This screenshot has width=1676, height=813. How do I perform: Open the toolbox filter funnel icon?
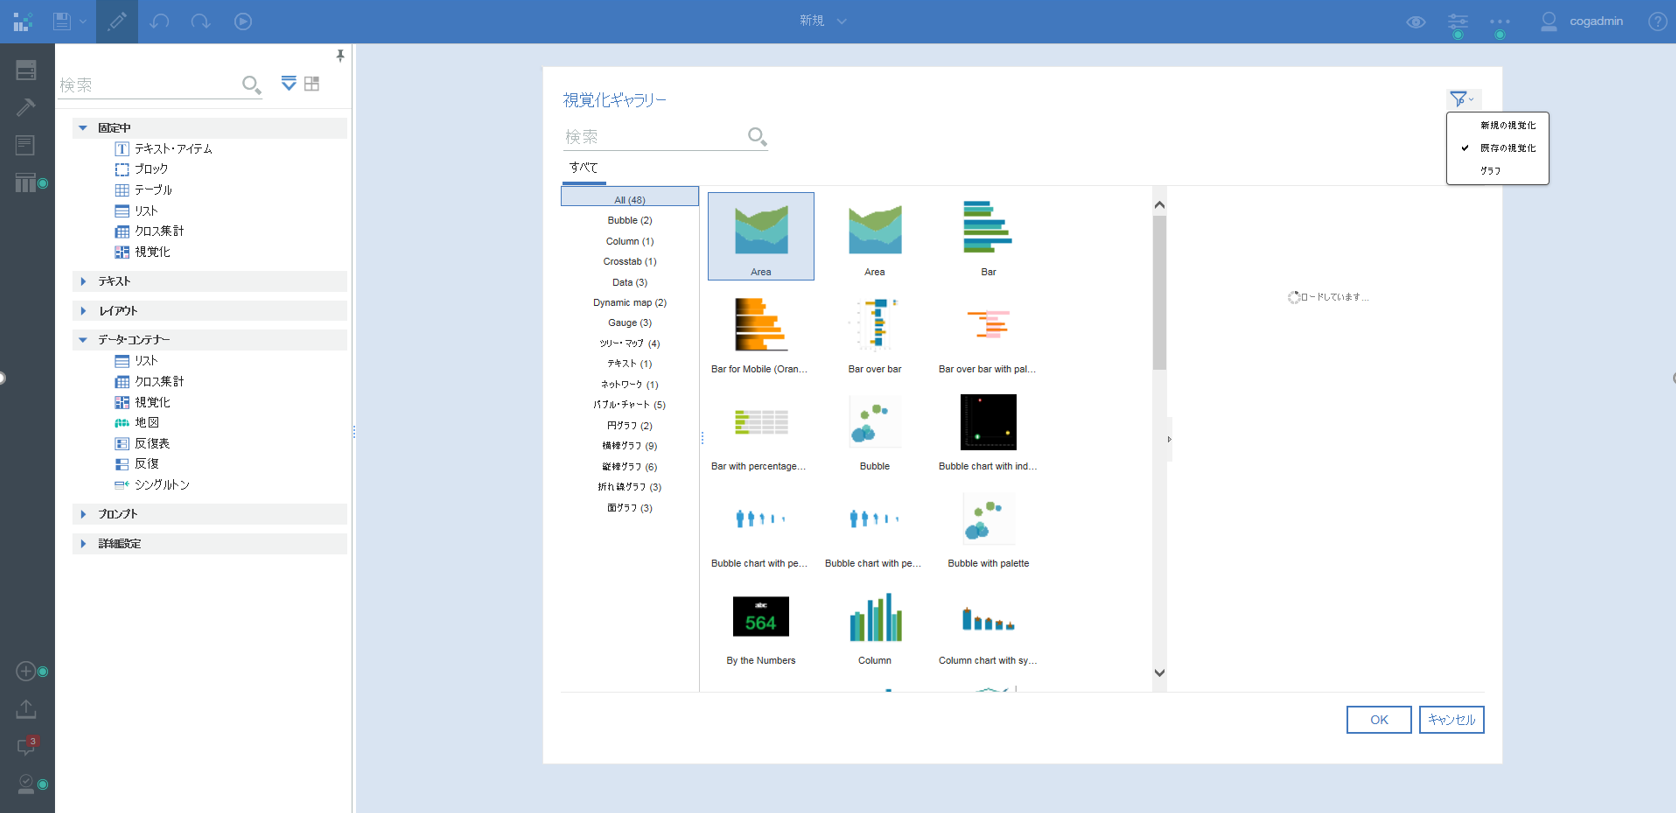pos(288,83)
